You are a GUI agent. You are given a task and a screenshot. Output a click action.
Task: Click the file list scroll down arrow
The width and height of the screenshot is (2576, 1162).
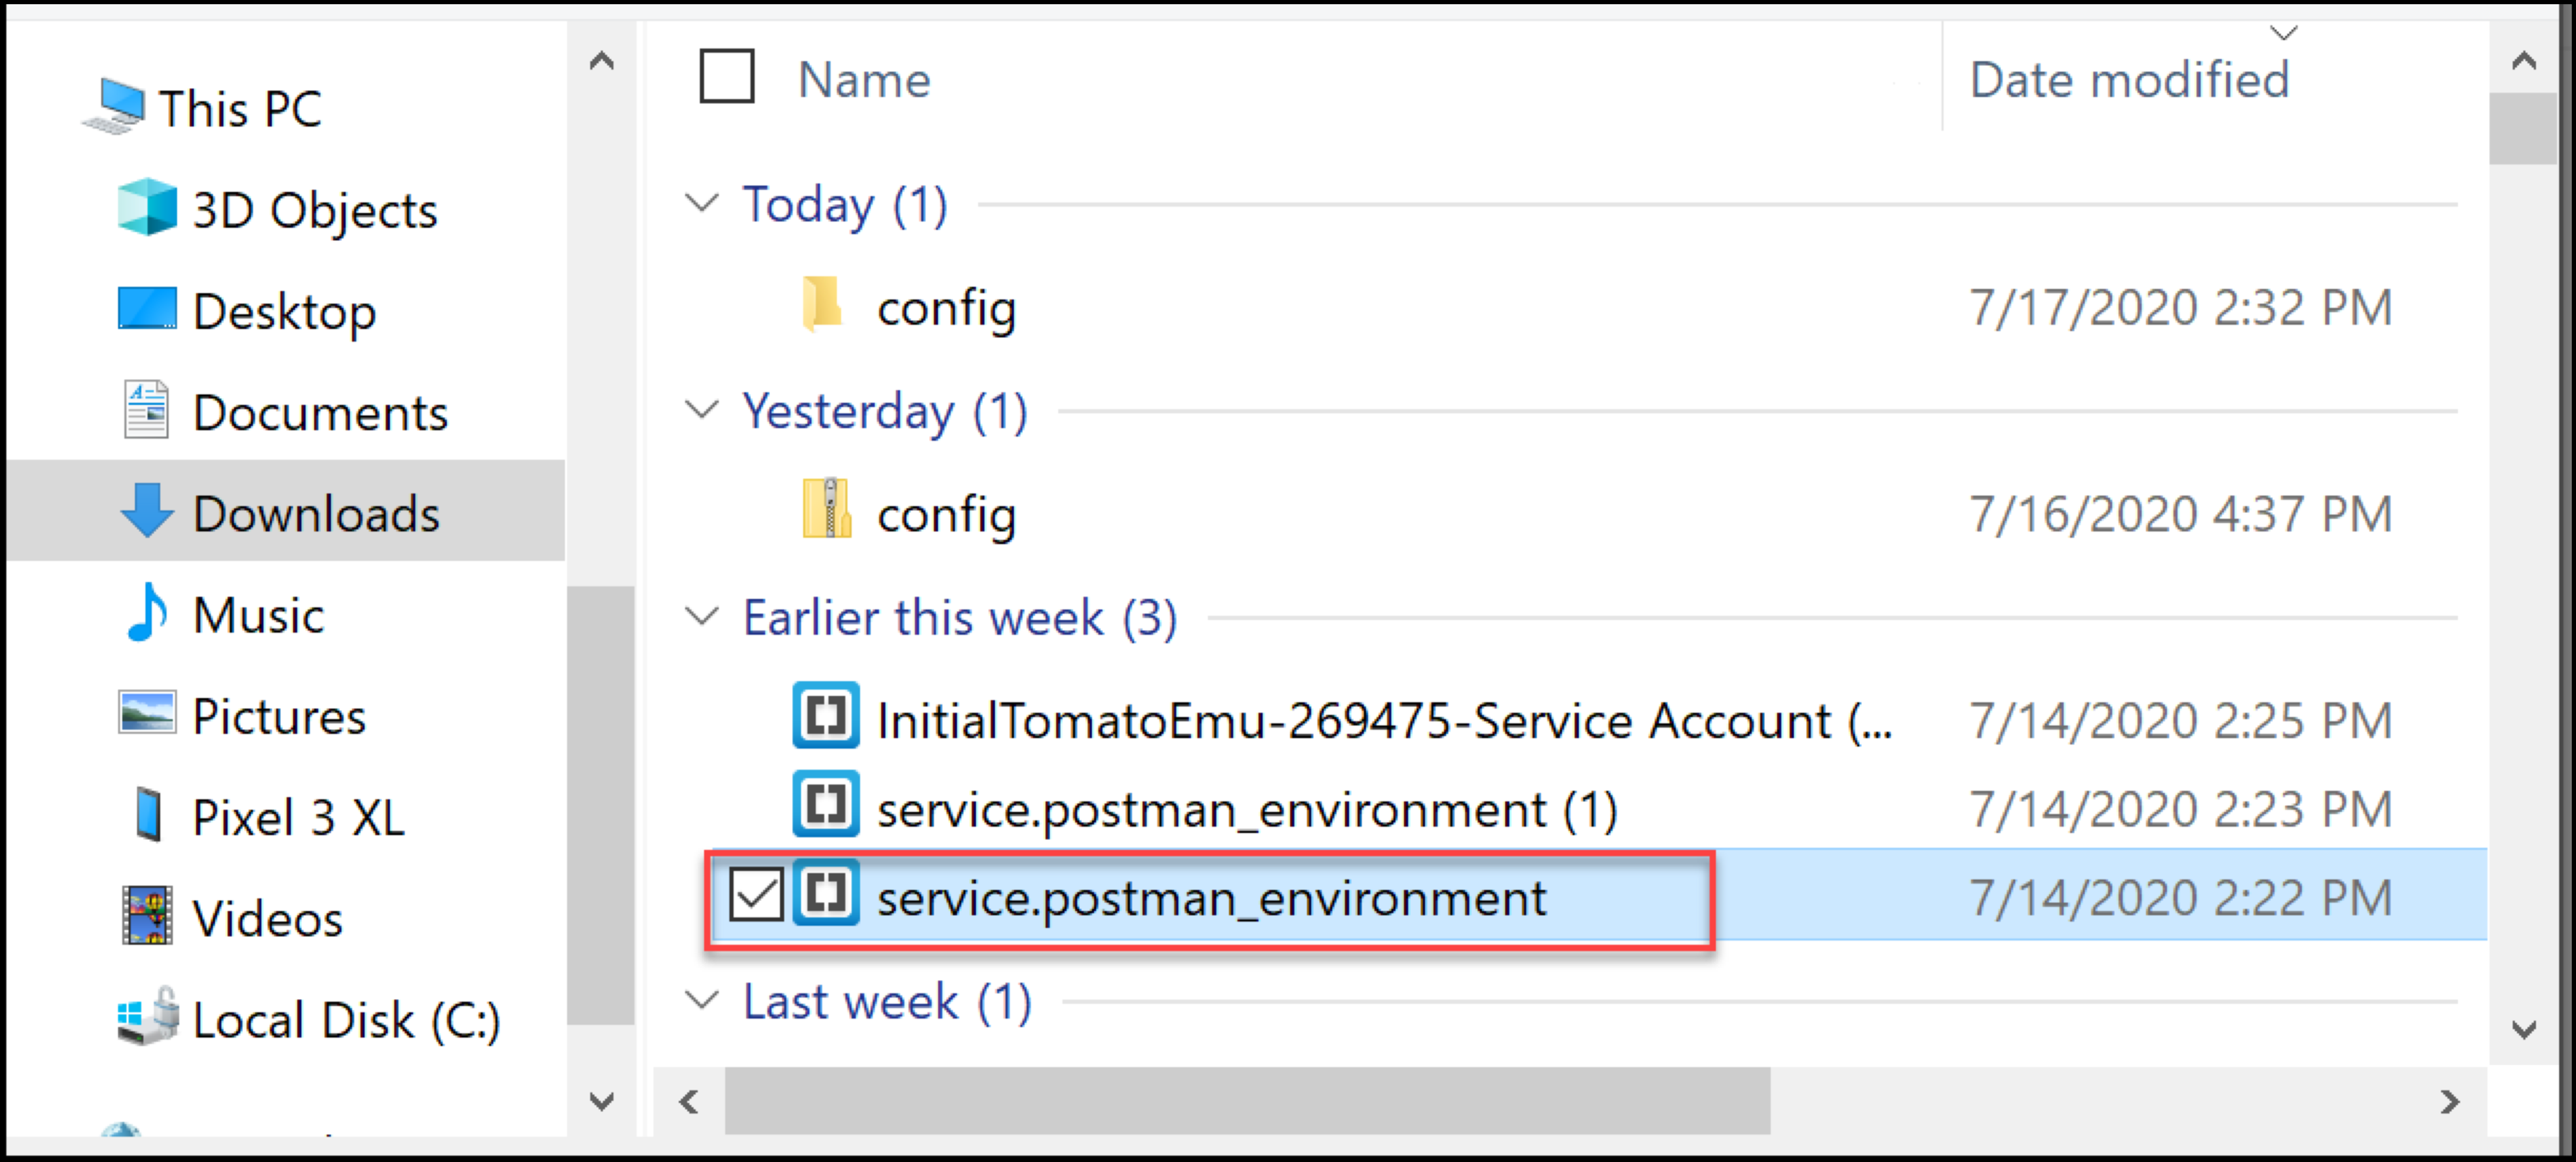(2524, 1029)
